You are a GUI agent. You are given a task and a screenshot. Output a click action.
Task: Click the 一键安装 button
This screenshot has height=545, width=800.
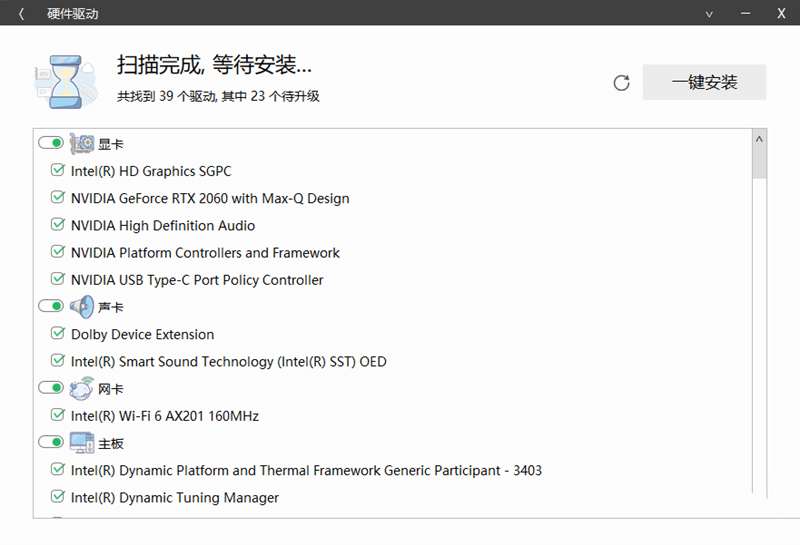pyautogui.click(x=704, y=83)
